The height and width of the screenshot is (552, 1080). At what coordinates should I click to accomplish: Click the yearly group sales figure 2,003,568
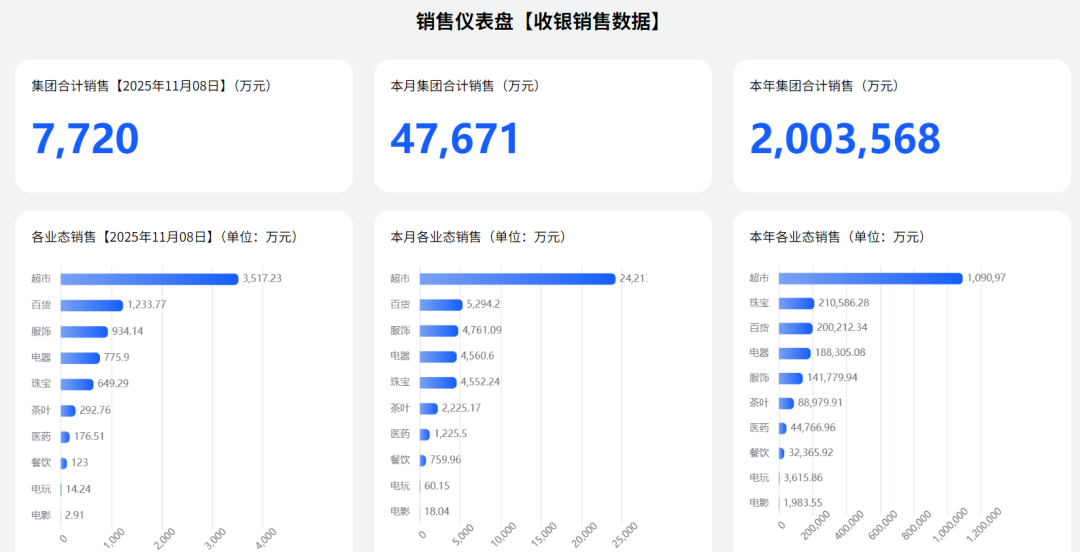coord(845,139)
